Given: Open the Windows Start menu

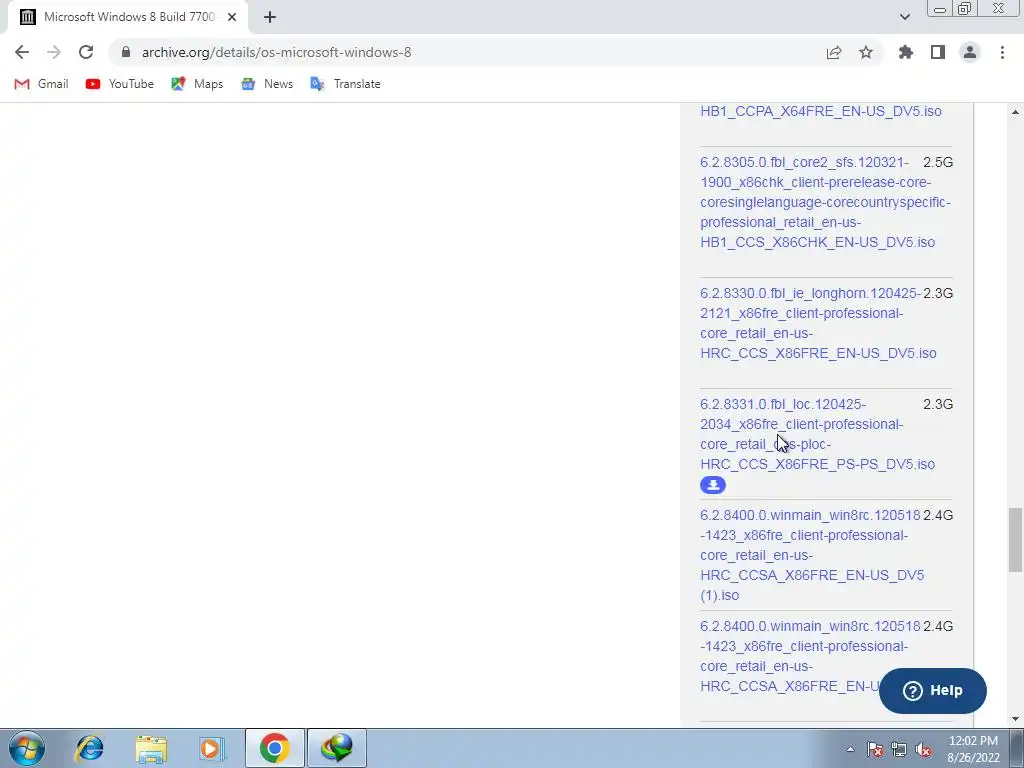Looking at the screenshot, I should (x=26, y=748).
